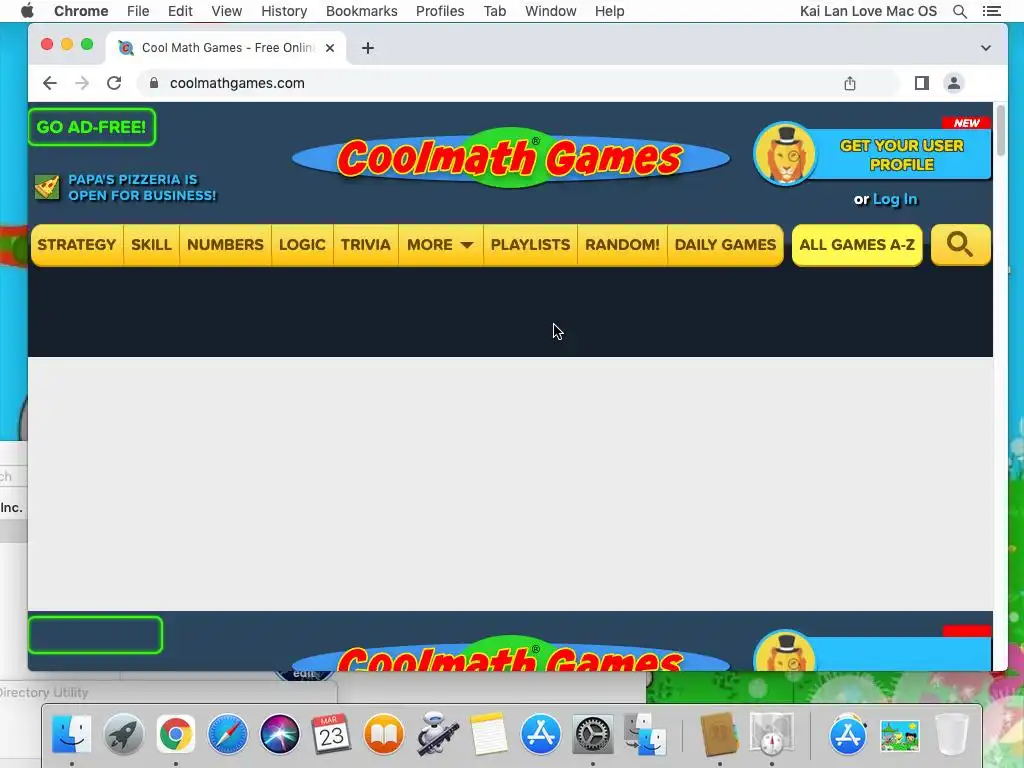Click the share icon in address bar
This screenshot has height=768, width=1024.
click(850, 83)
